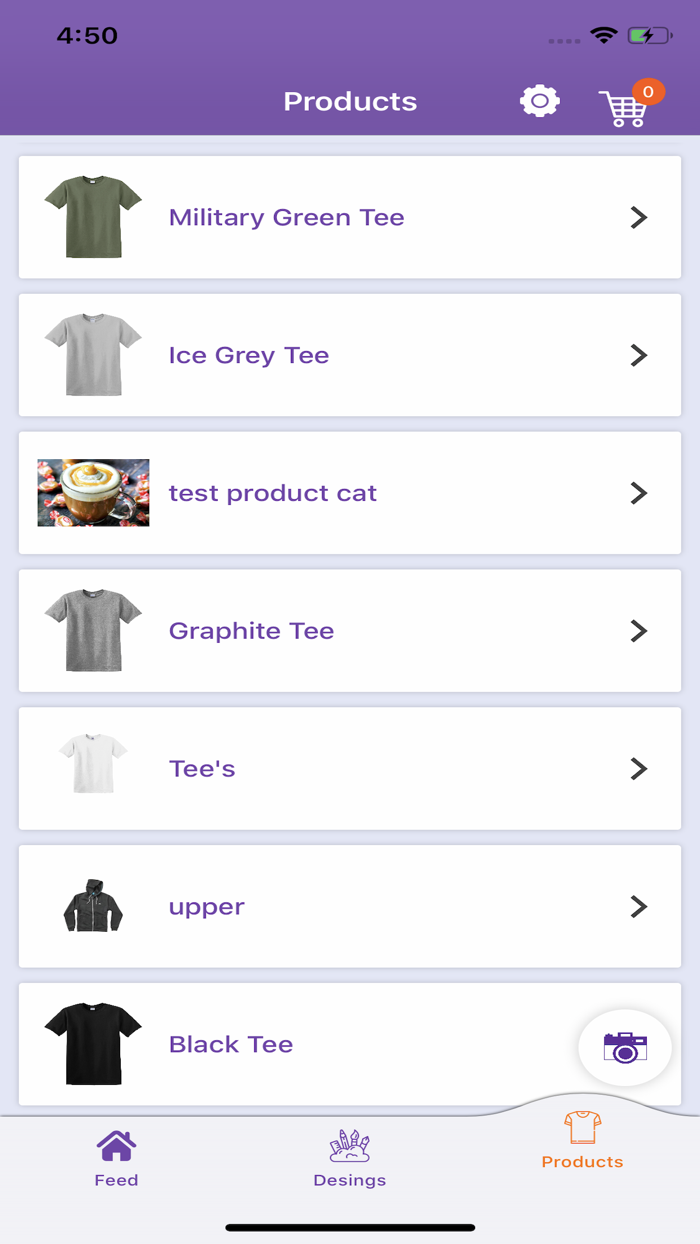Open the Ice Grey Tee chevron
The width and height of the screenshot is (700, 1244).
tap(638, 355)
